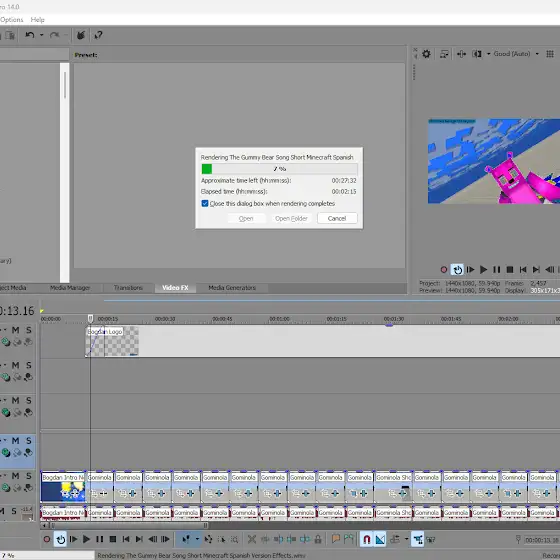Click the Undo arrow in top toolbar

(x=30, y=35)
